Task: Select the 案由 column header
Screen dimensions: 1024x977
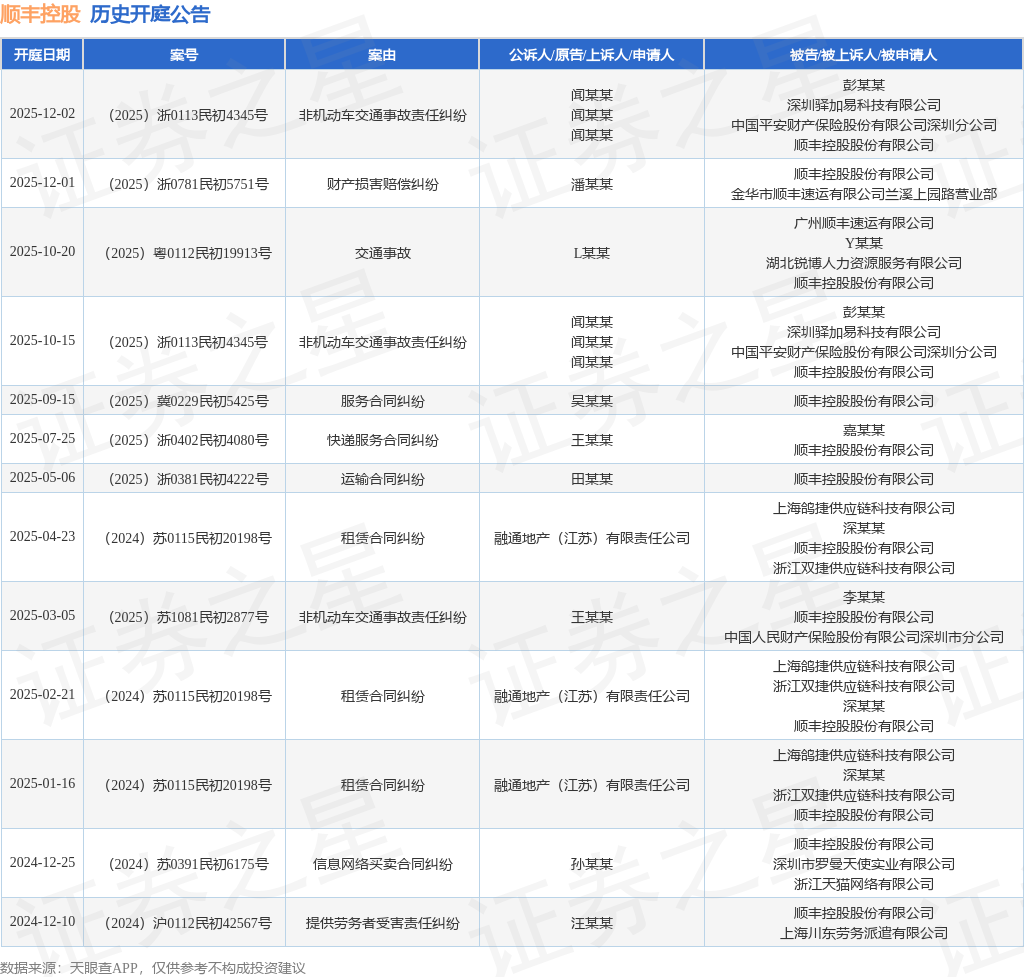Action: click(x=382, y=55)
